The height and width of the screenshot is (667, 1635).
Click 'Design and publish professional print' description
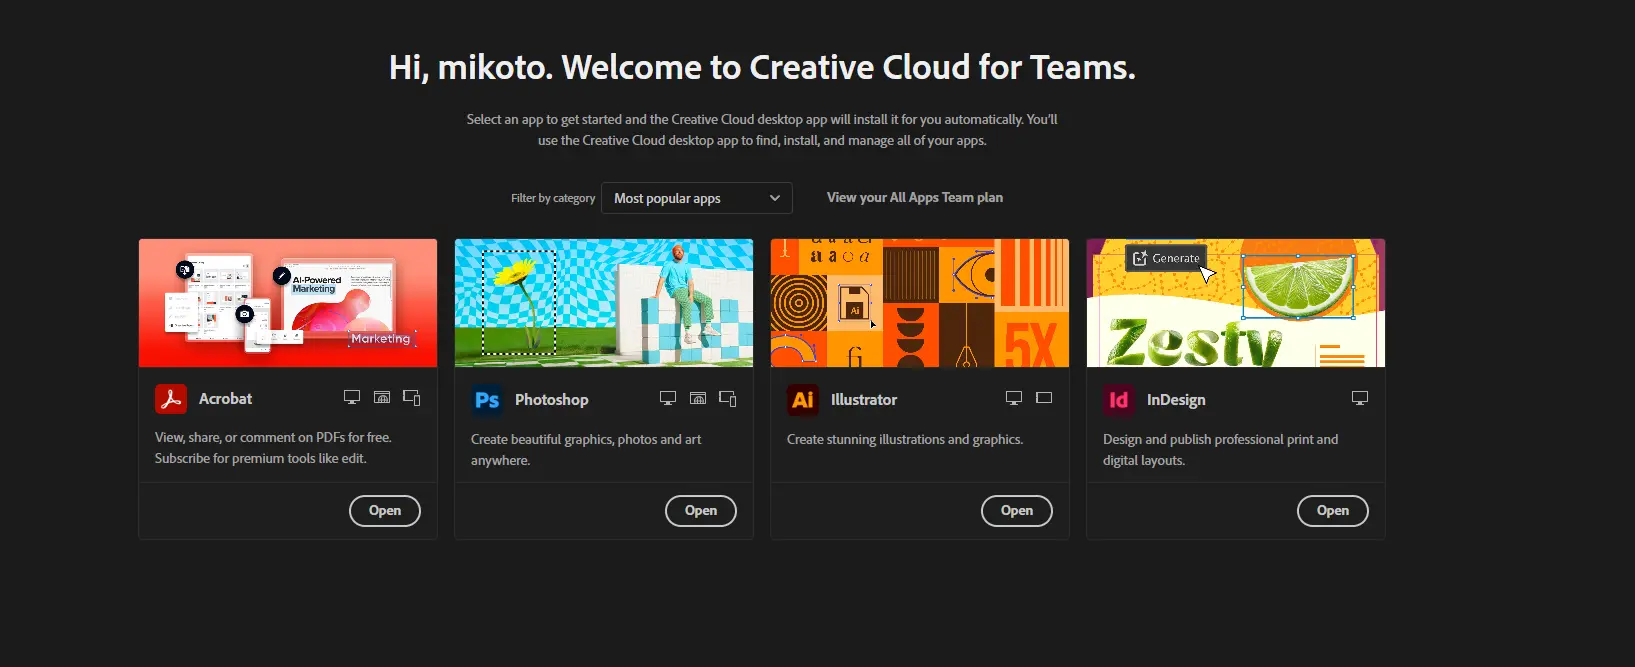1220,450
